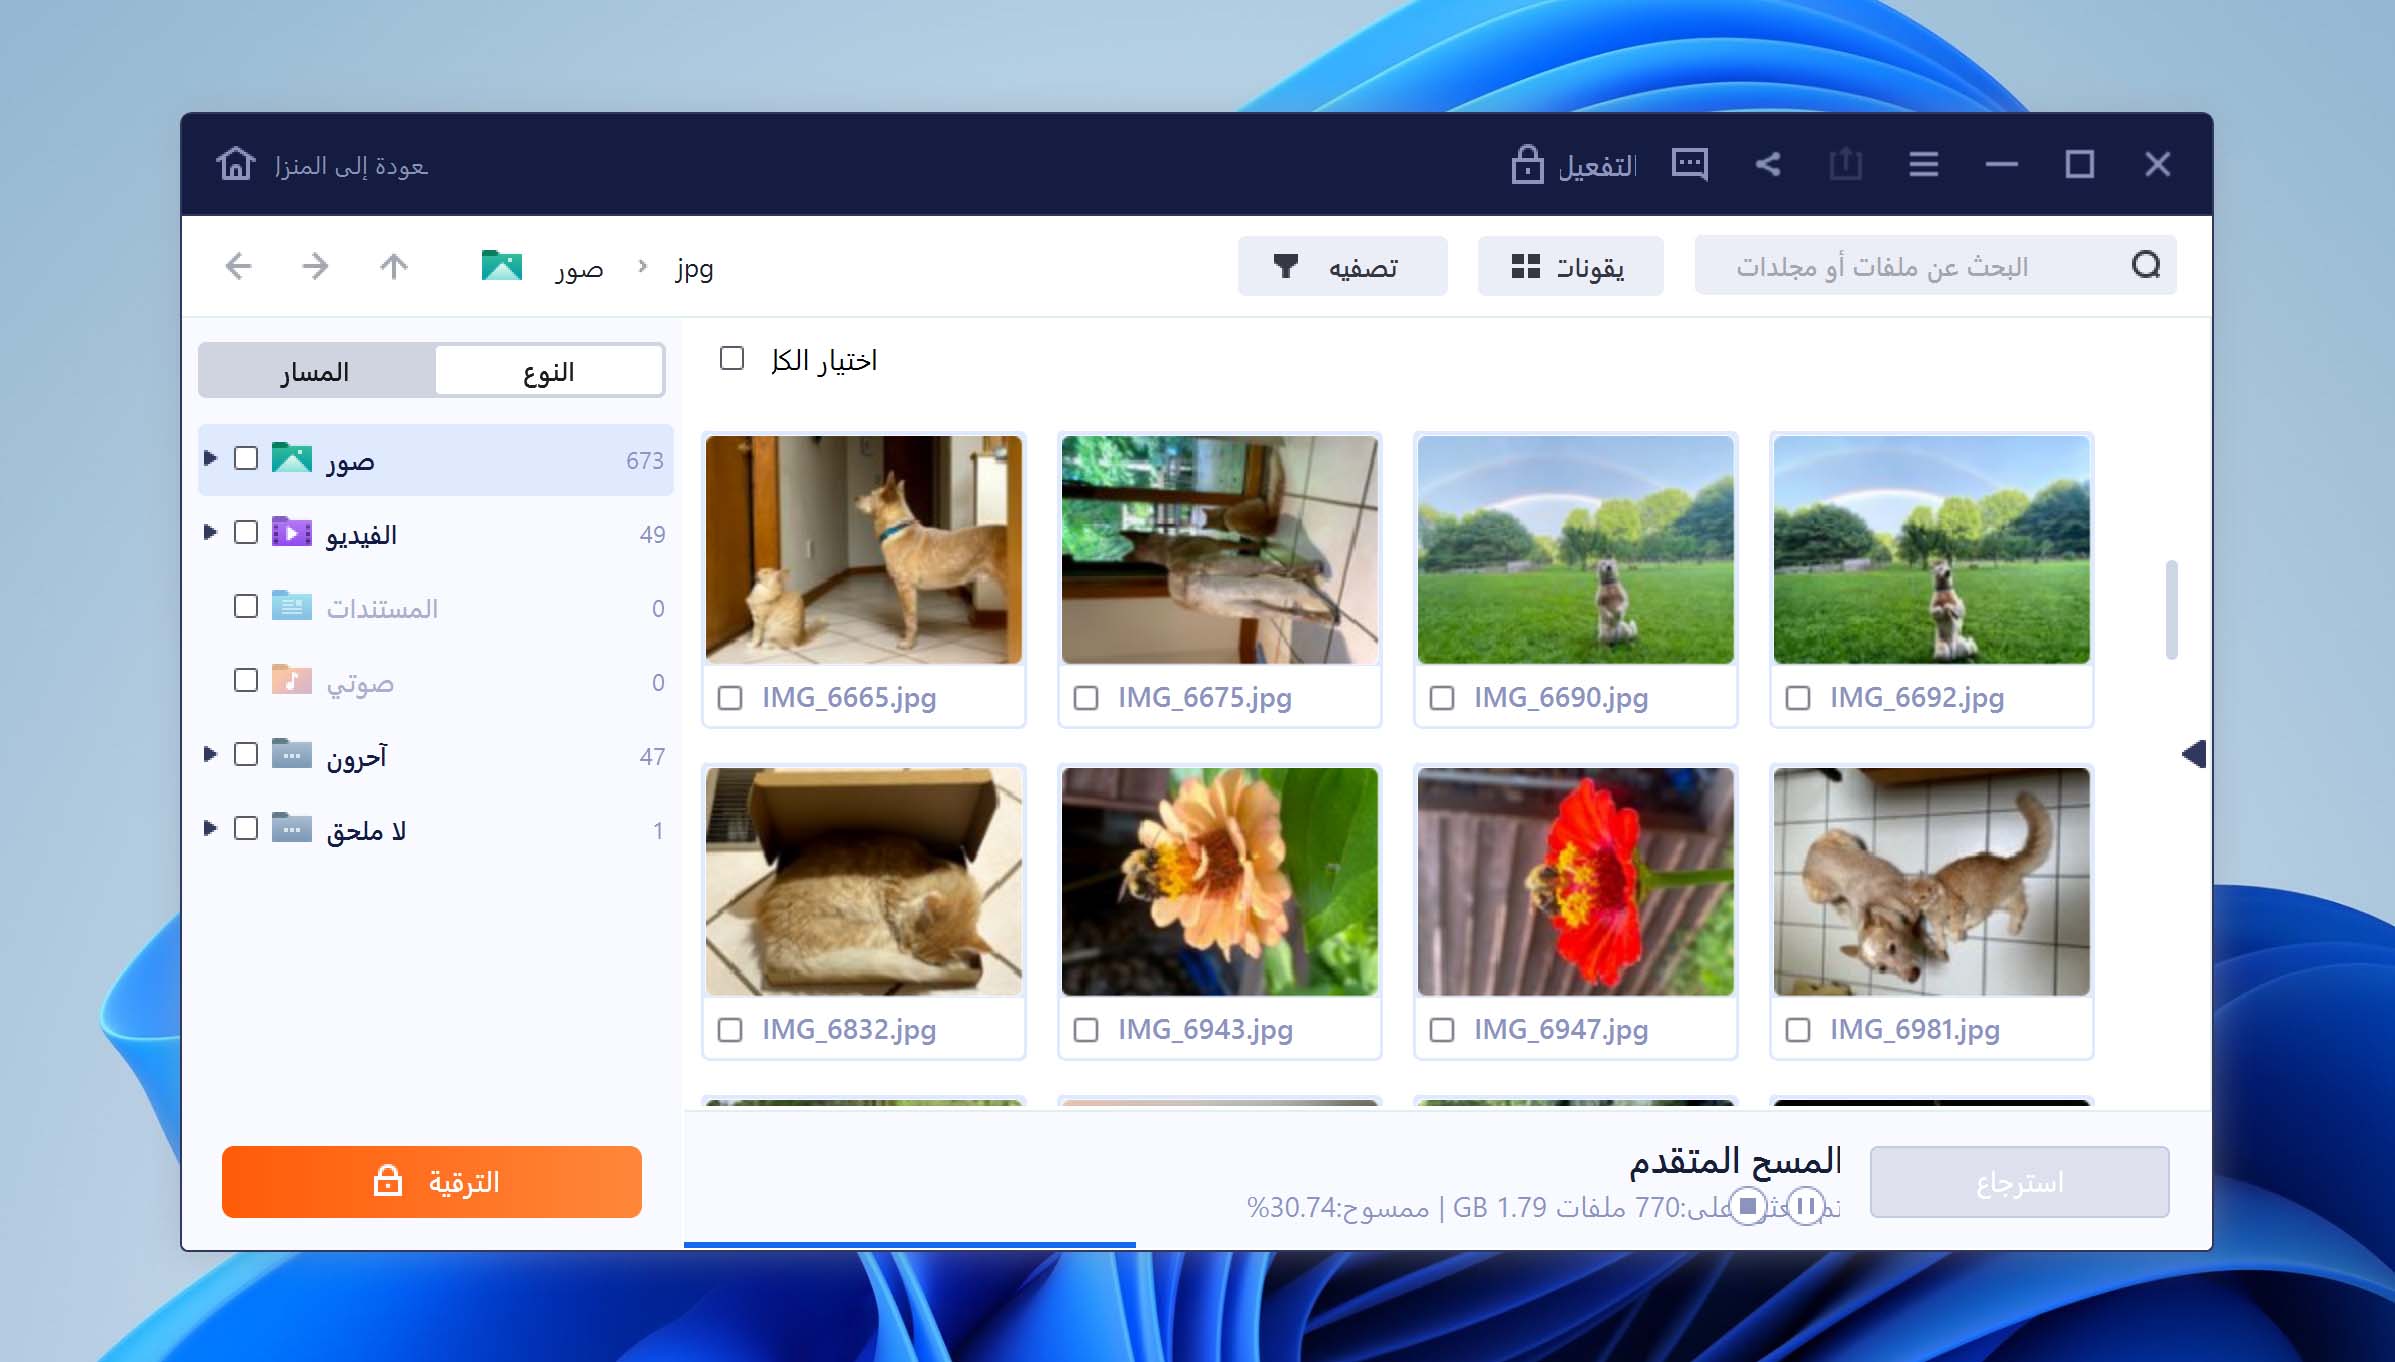2395x1362 pixels.
Task: Click the share icon in title bar
Action: pos(1768,164)
